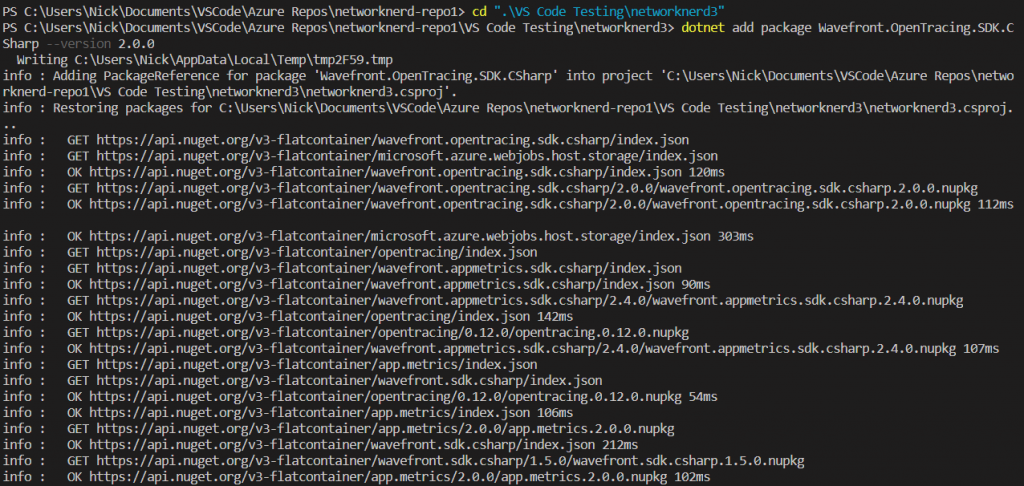Open GET link for wavefront.opentracing.sdk.csharp.2.0.0.nupkg
Viewport: 1024px width, 486px height.
tap(537, 188)
